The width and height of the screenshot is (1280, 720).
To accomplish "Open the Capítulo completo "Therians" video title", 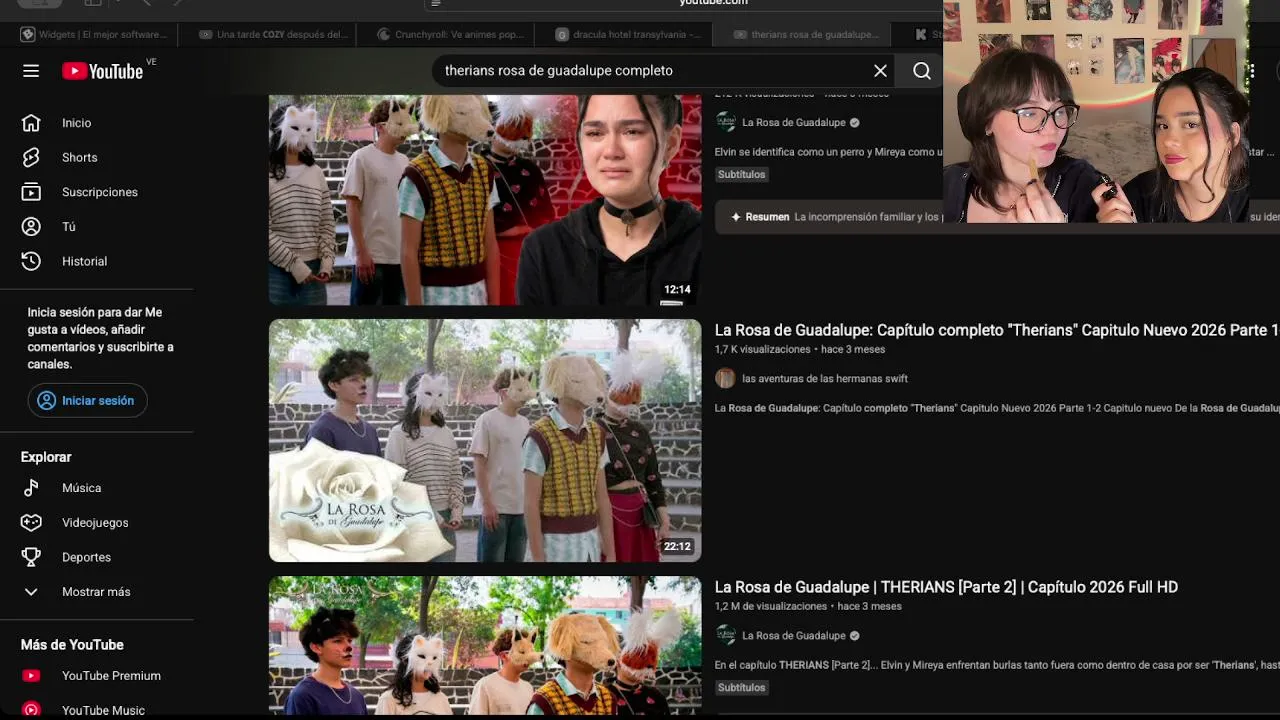I will coord(997,330).
